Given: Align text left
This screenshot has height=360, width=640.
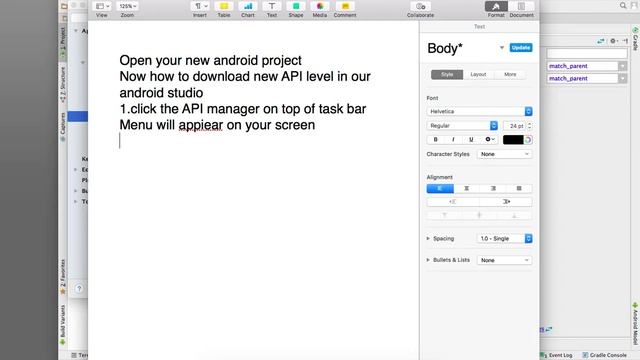Looking at the screenshot, I should click(x=440, y=188).
